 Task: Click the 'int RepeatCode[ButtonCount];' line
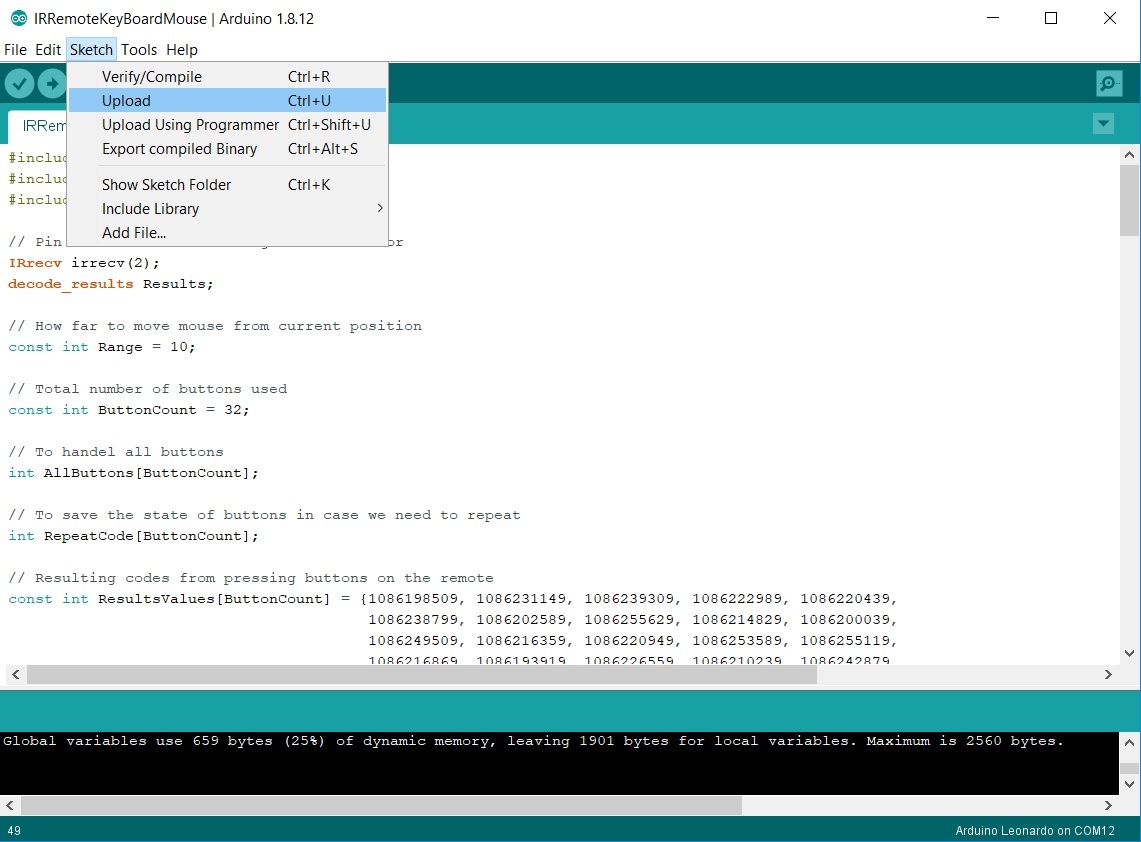point(133,536)
